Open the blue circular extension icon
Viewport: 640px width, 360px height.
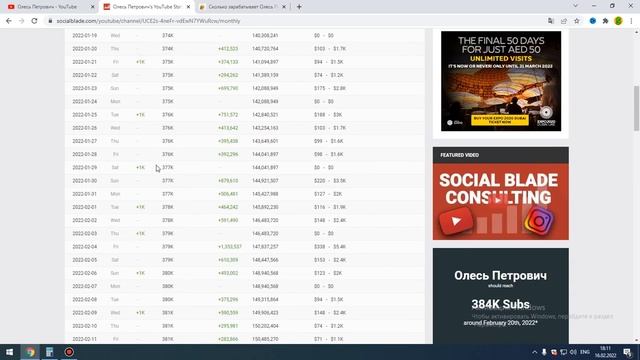593,21
